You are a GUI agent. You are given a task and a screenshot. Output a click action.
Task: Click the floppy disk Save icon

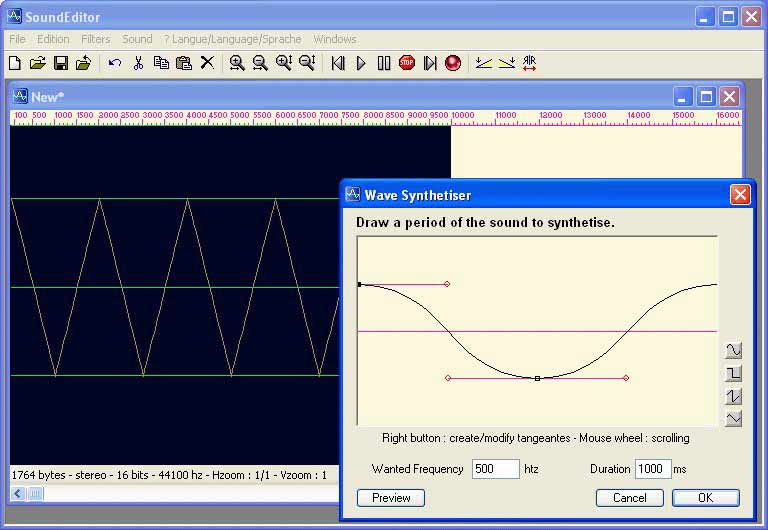point(60,63)
